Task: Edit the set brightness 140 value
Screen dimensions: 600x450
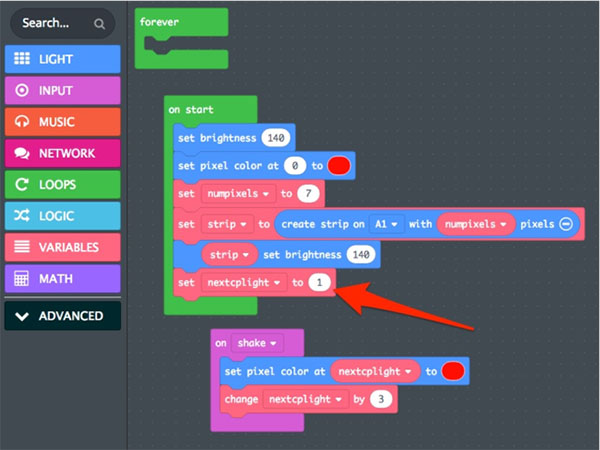Action: pyautogui.click(x=276, y=137)
